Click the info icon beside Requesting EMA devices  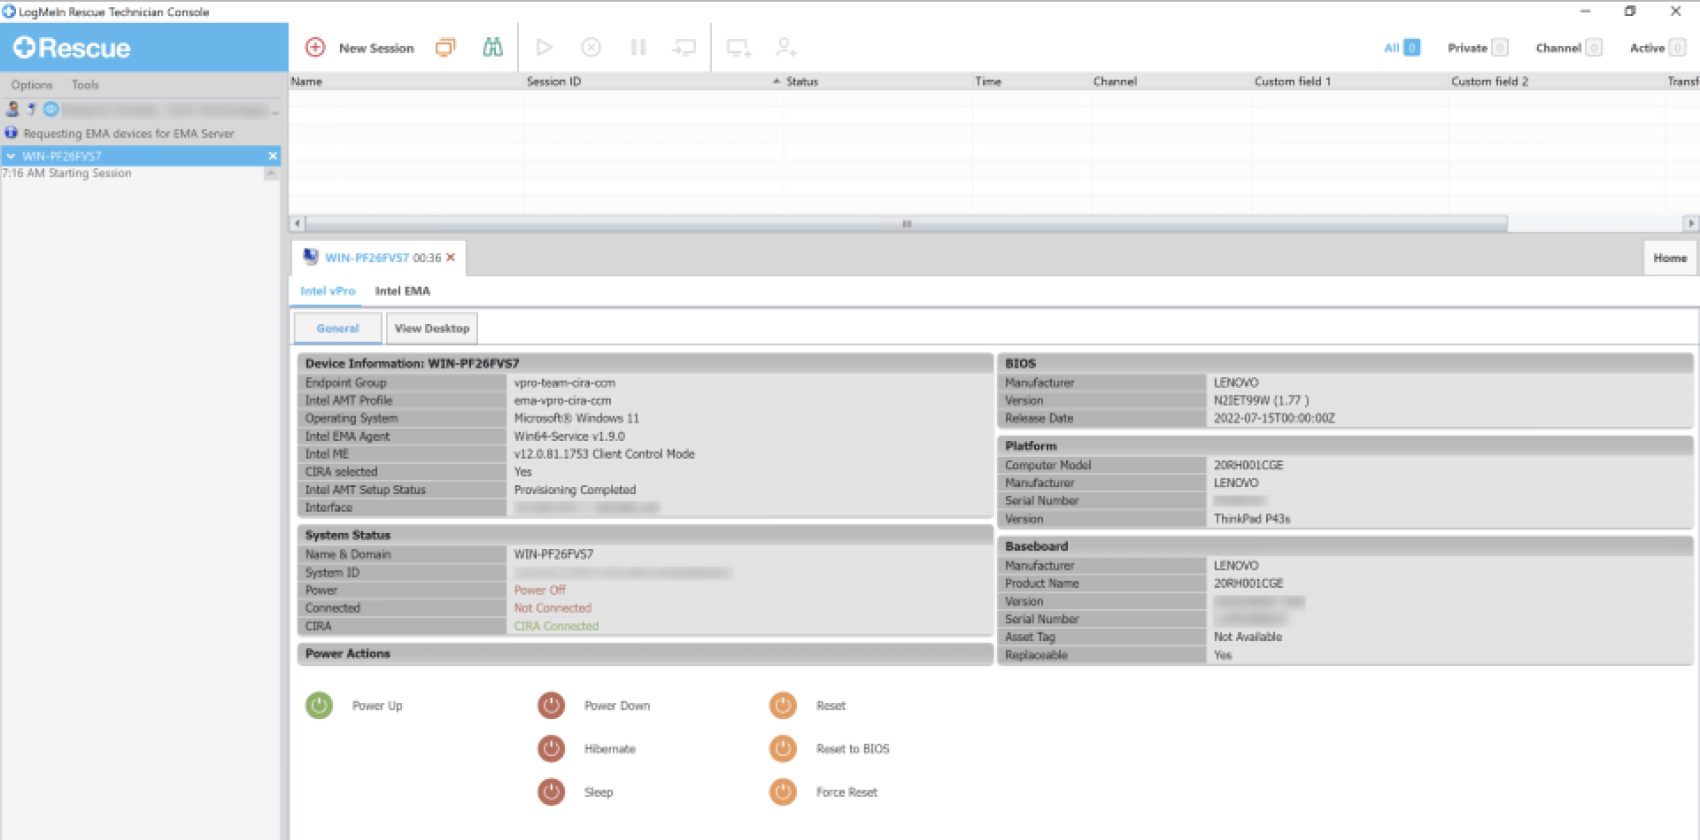point(11,132)
